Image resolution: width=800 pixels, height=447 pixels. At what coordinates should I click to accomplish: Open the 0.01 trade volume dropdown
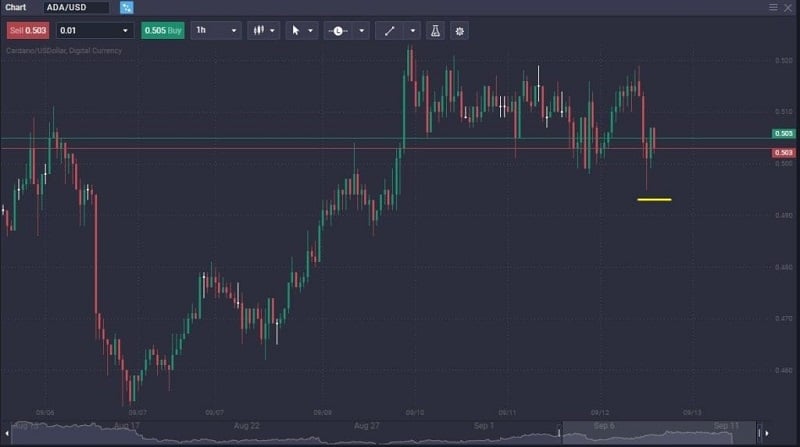[94, 31]
